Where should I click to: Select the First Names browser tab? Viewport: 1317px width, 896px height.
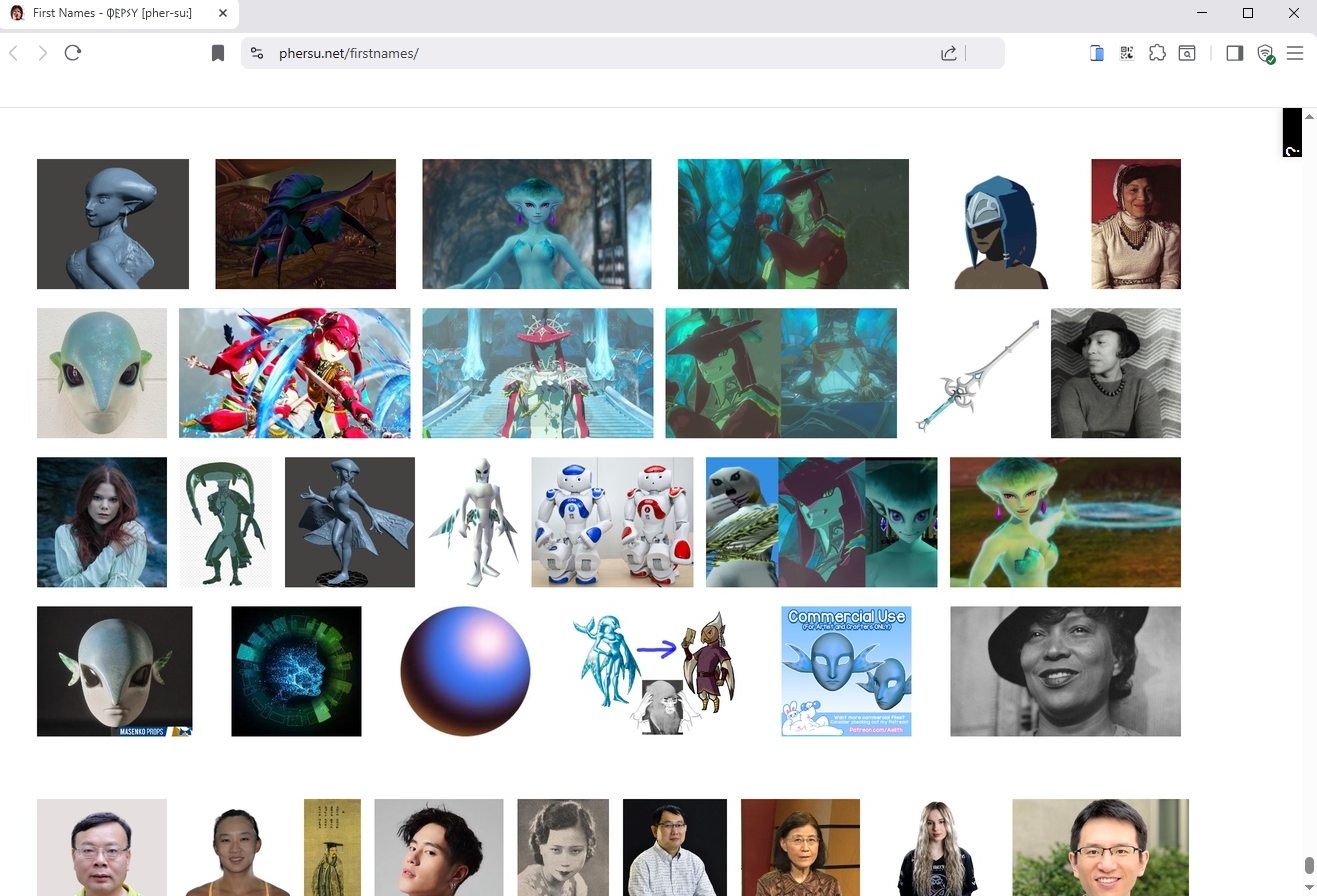[110, 14]
